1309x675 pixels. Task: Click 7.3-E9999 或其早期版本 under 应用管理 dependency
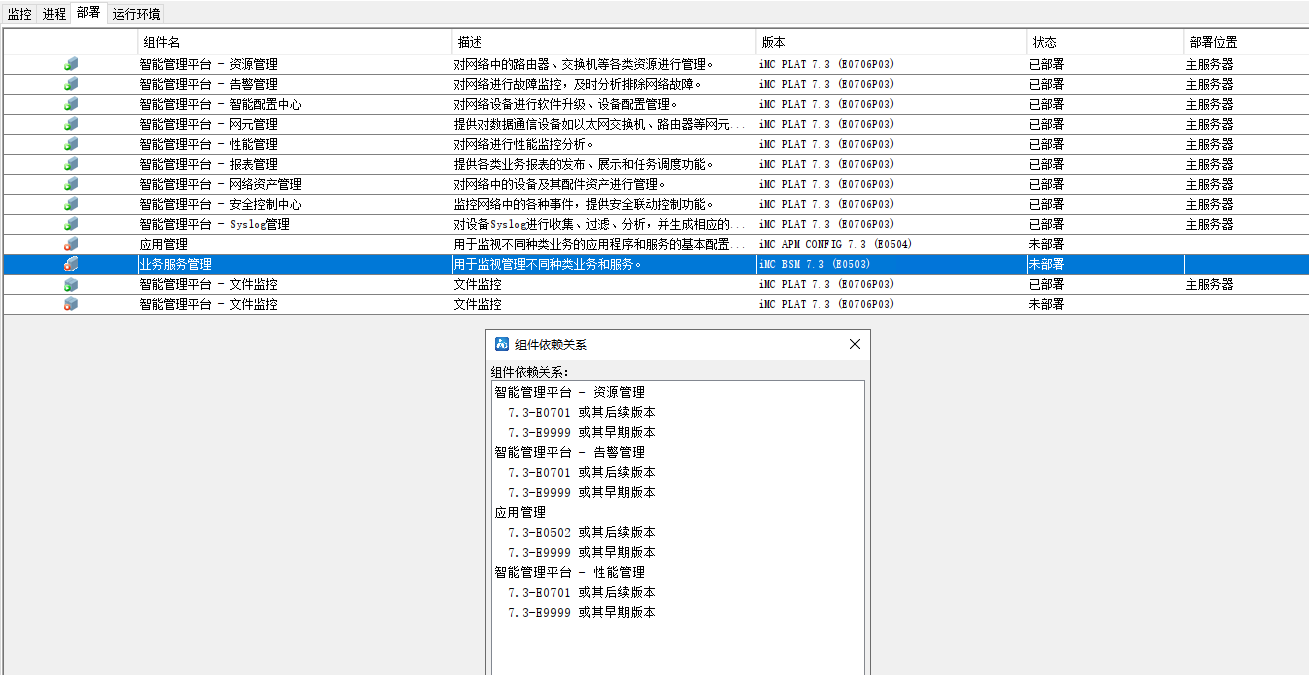click(581, 552)
